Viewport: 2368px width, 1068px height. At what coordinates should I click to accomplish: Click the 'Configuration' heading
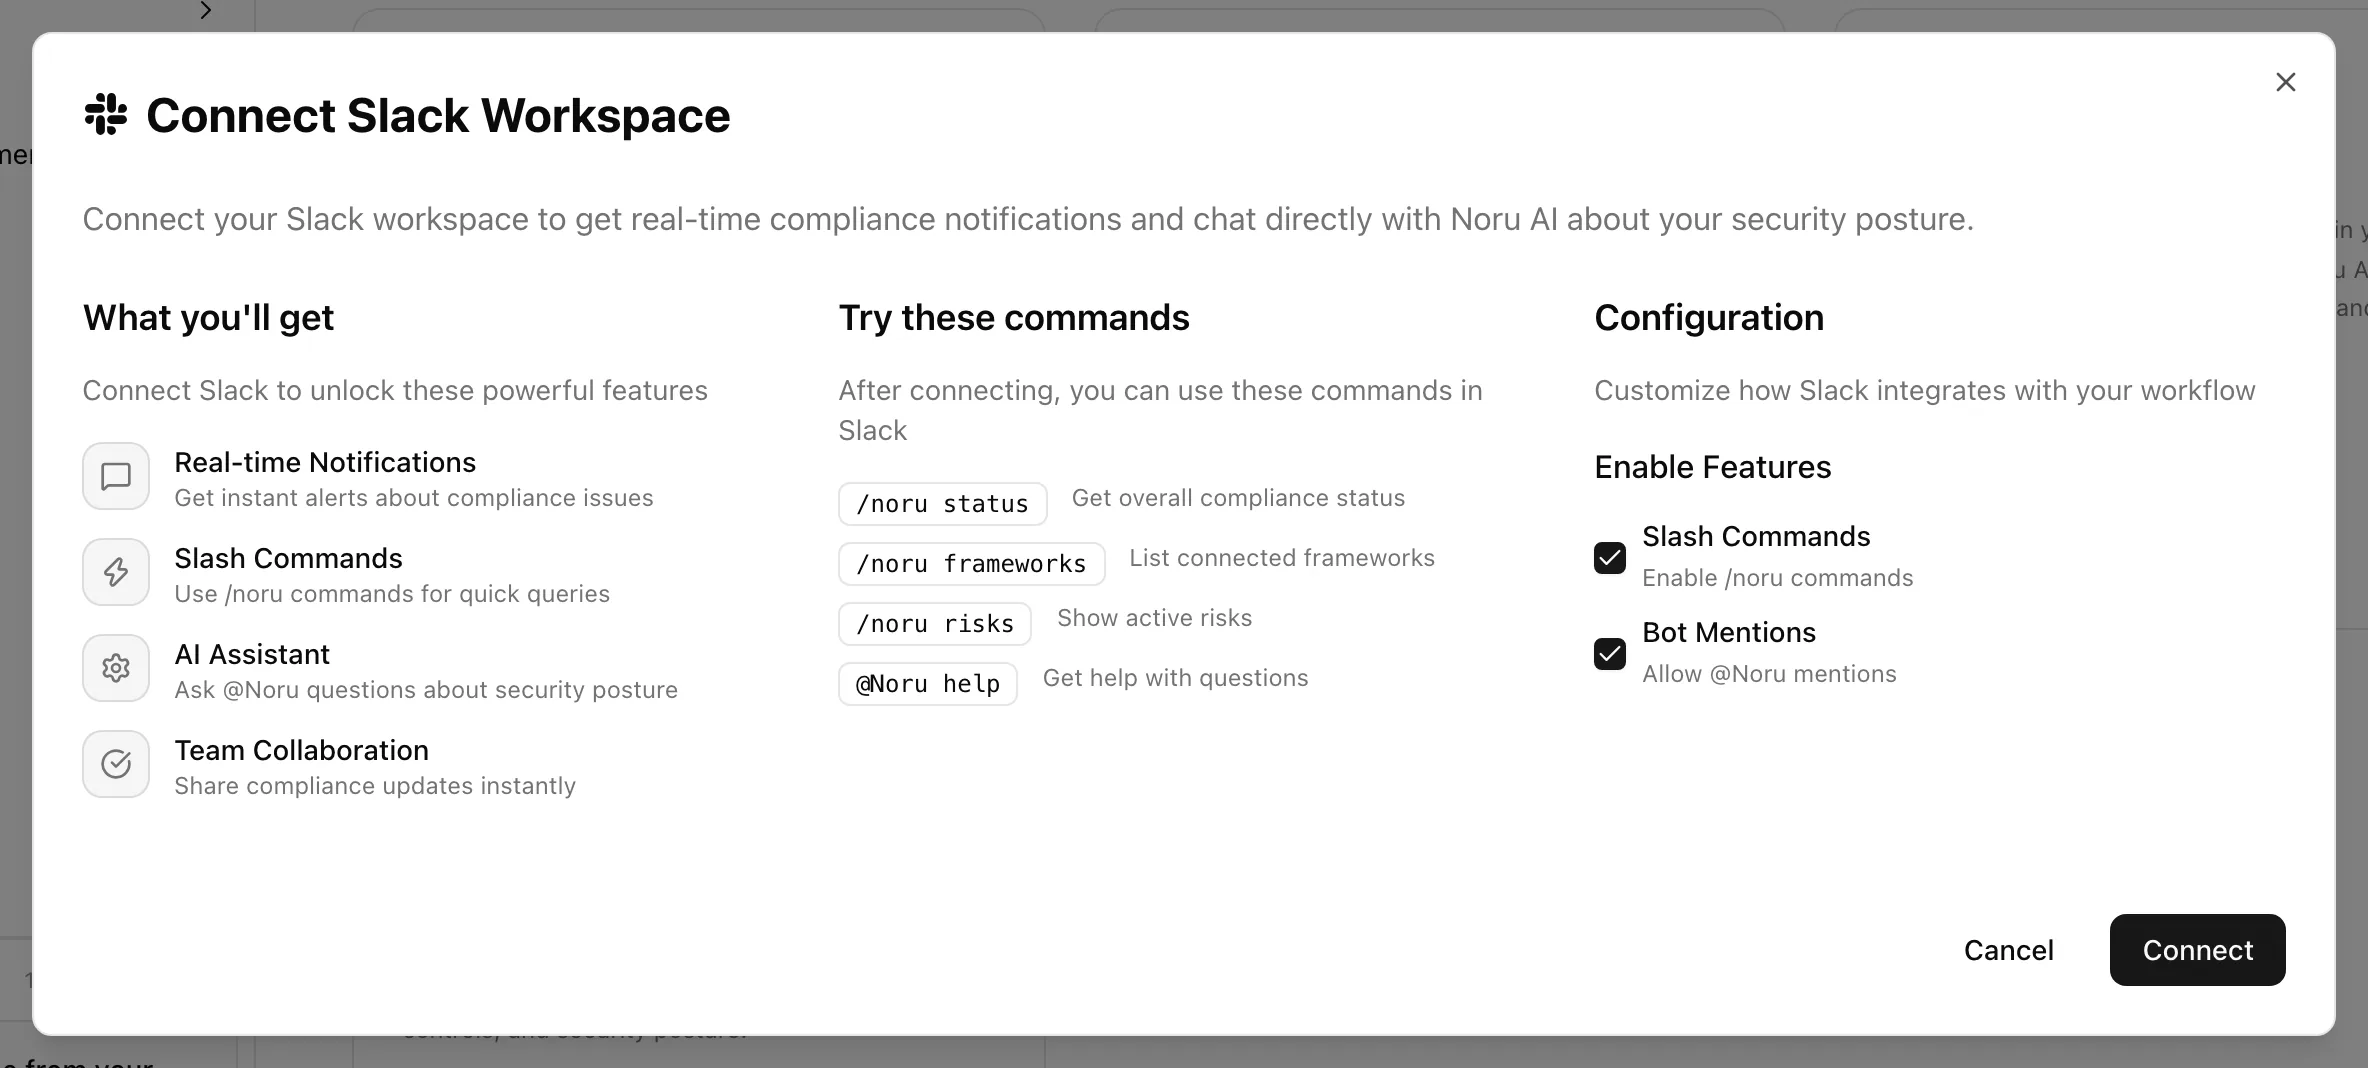[1709, 318]
